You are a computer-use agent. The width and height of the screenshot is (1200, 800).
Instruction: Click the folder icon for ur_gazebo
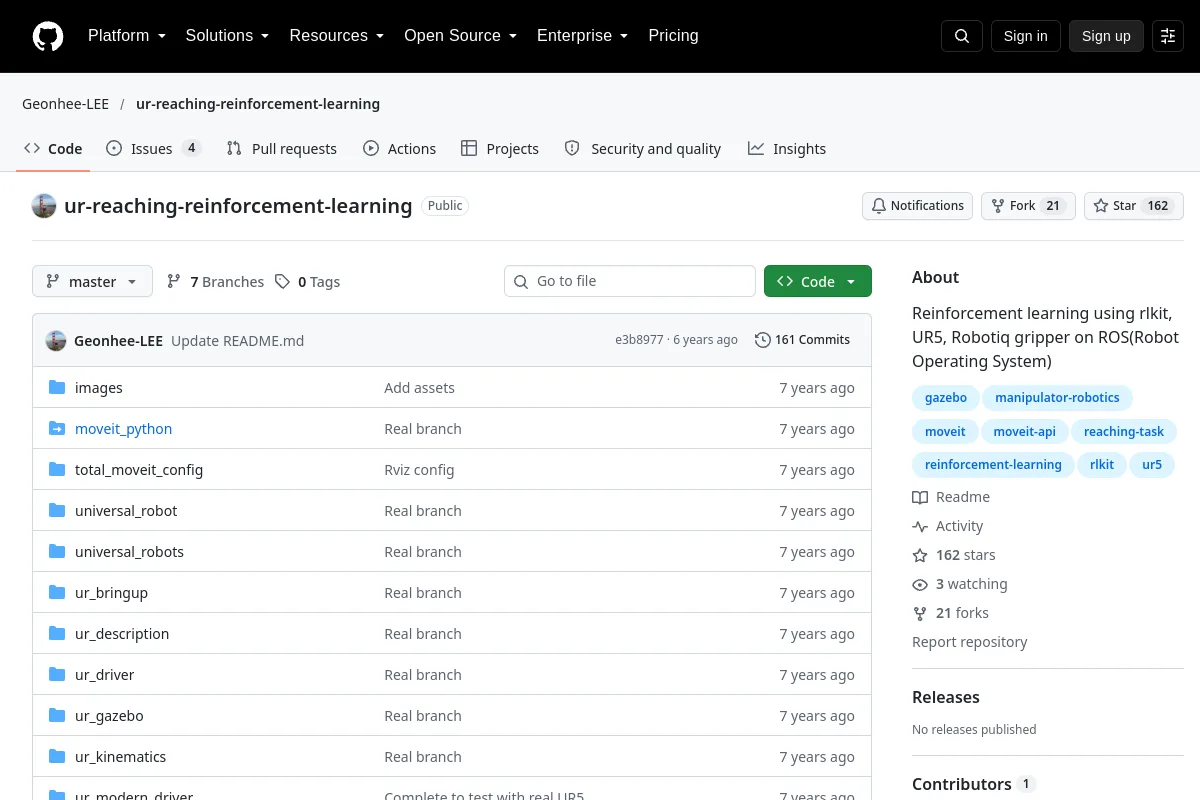click(57, 716)
